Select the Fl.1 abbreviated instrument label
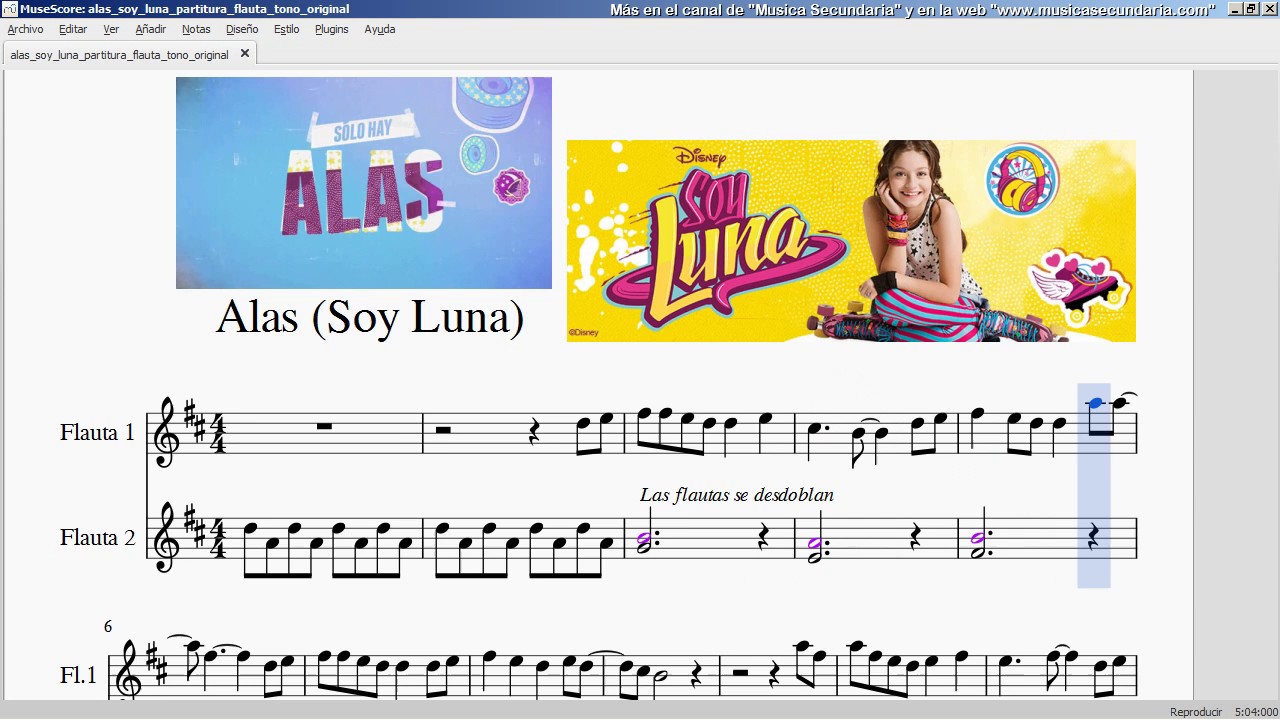 (x=79, y=675)
